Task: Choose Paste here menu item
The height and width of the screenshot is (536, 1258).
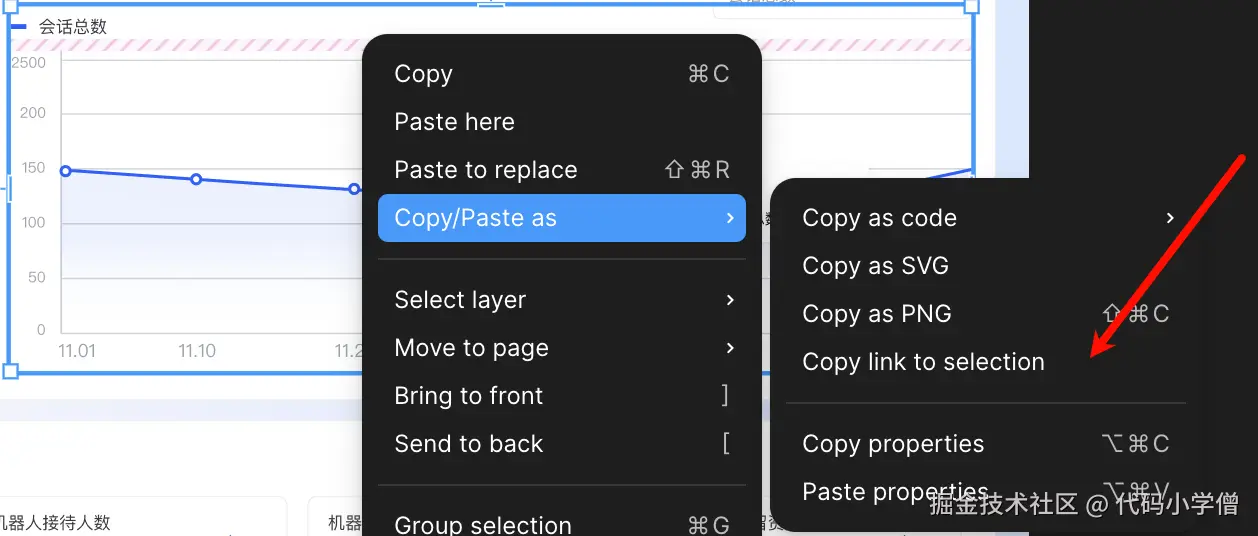Action: 454,122
